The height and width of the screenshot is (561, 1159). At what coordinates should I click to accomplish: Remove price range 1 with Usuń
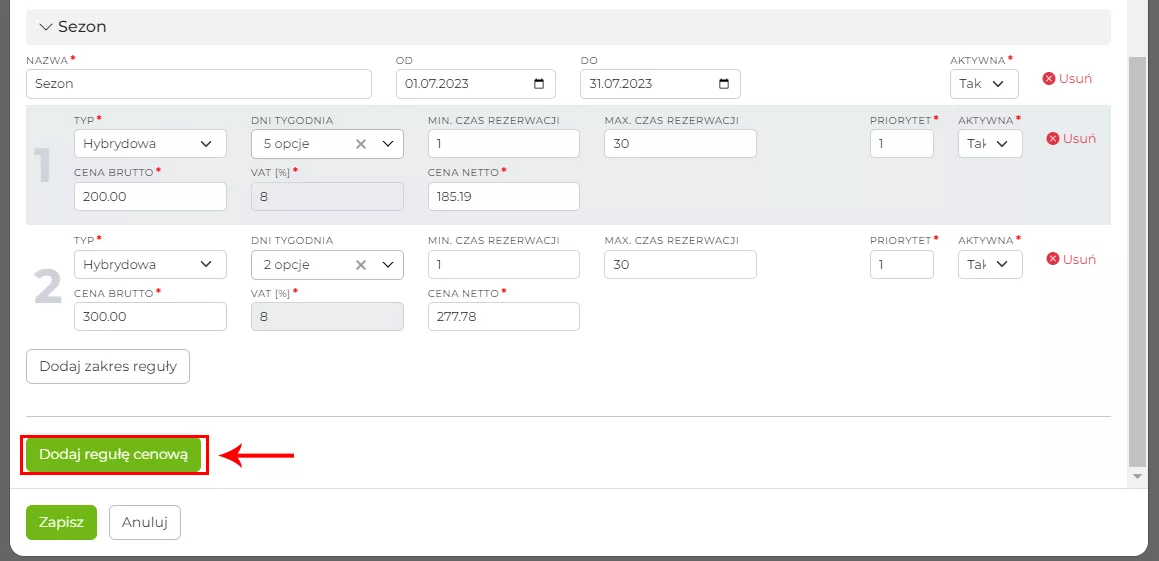point(1071,139)
